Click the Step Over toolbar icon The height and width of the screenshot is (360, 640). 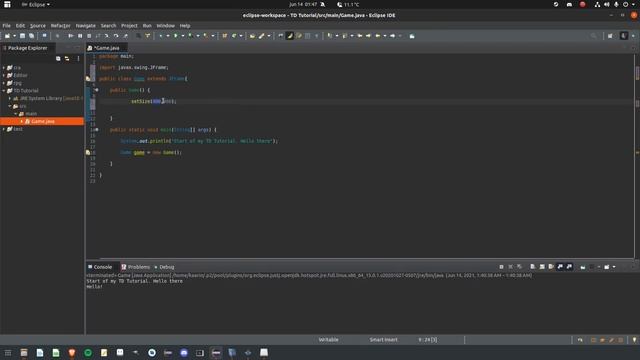(116, 36)
